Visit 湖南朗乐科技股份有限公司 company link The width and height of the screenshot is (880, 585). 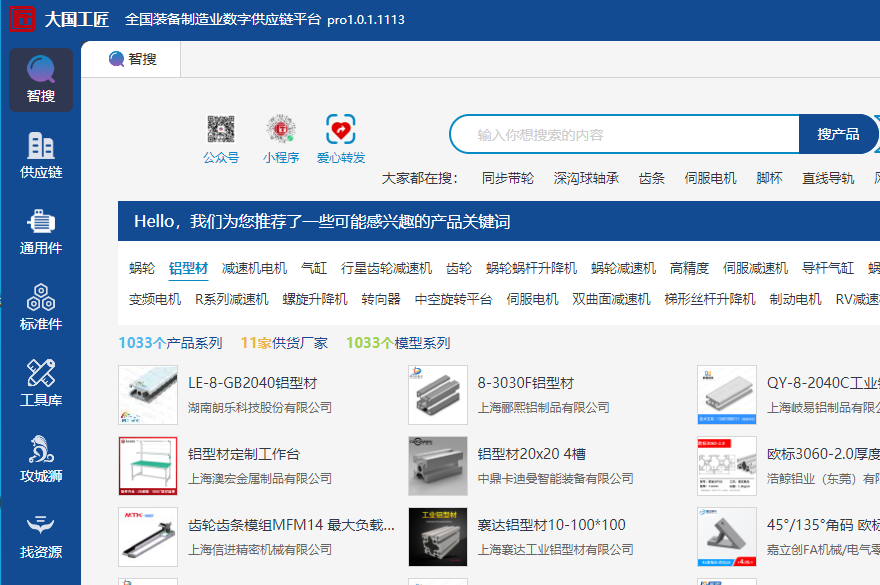coord(263,406)
